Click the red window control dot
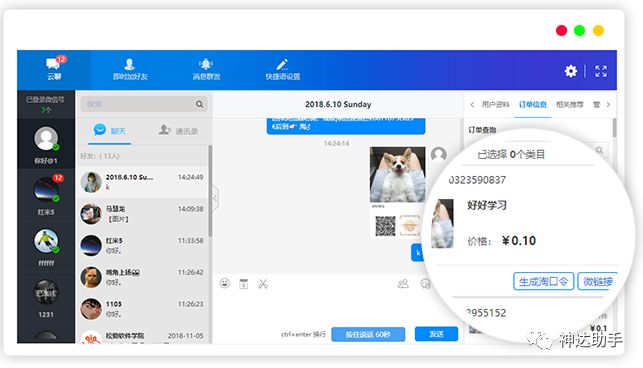Viewport: 643px width, 368px height. [561, 30]
